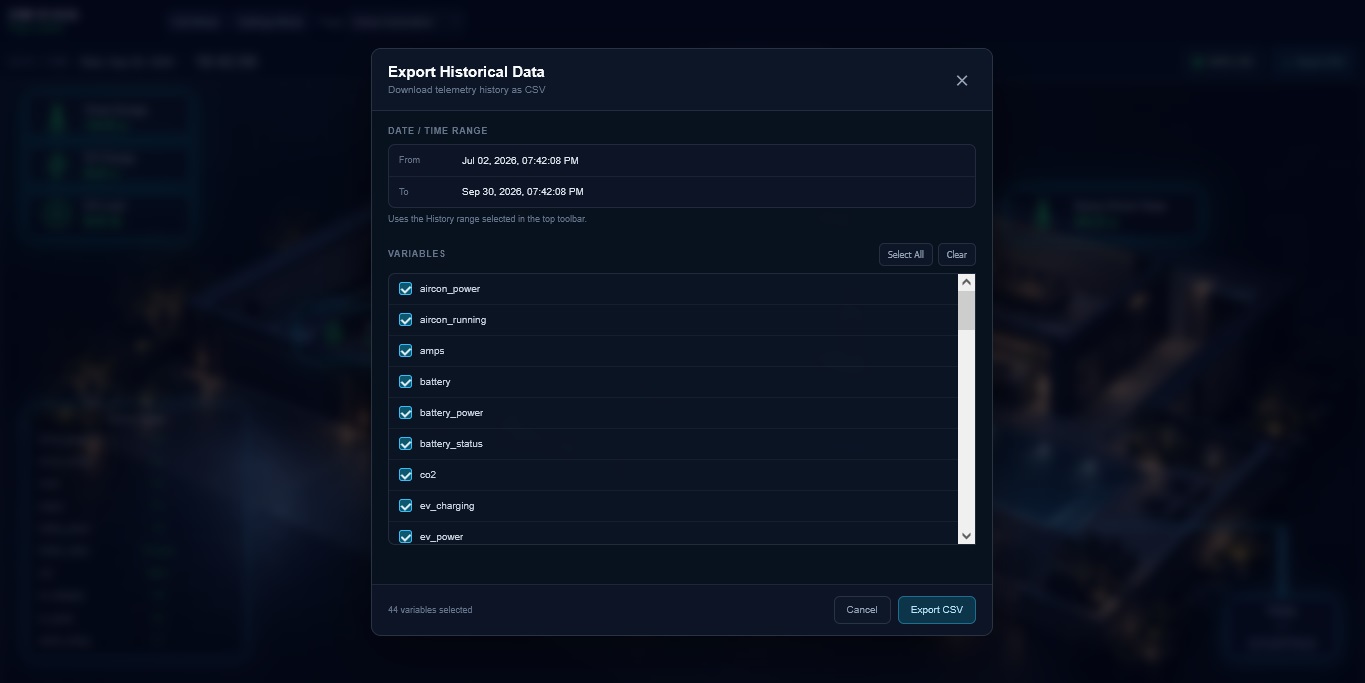This screenshot has height=683, width=1365.
Task: Clear all selected variables
Action: click(957, 255)
